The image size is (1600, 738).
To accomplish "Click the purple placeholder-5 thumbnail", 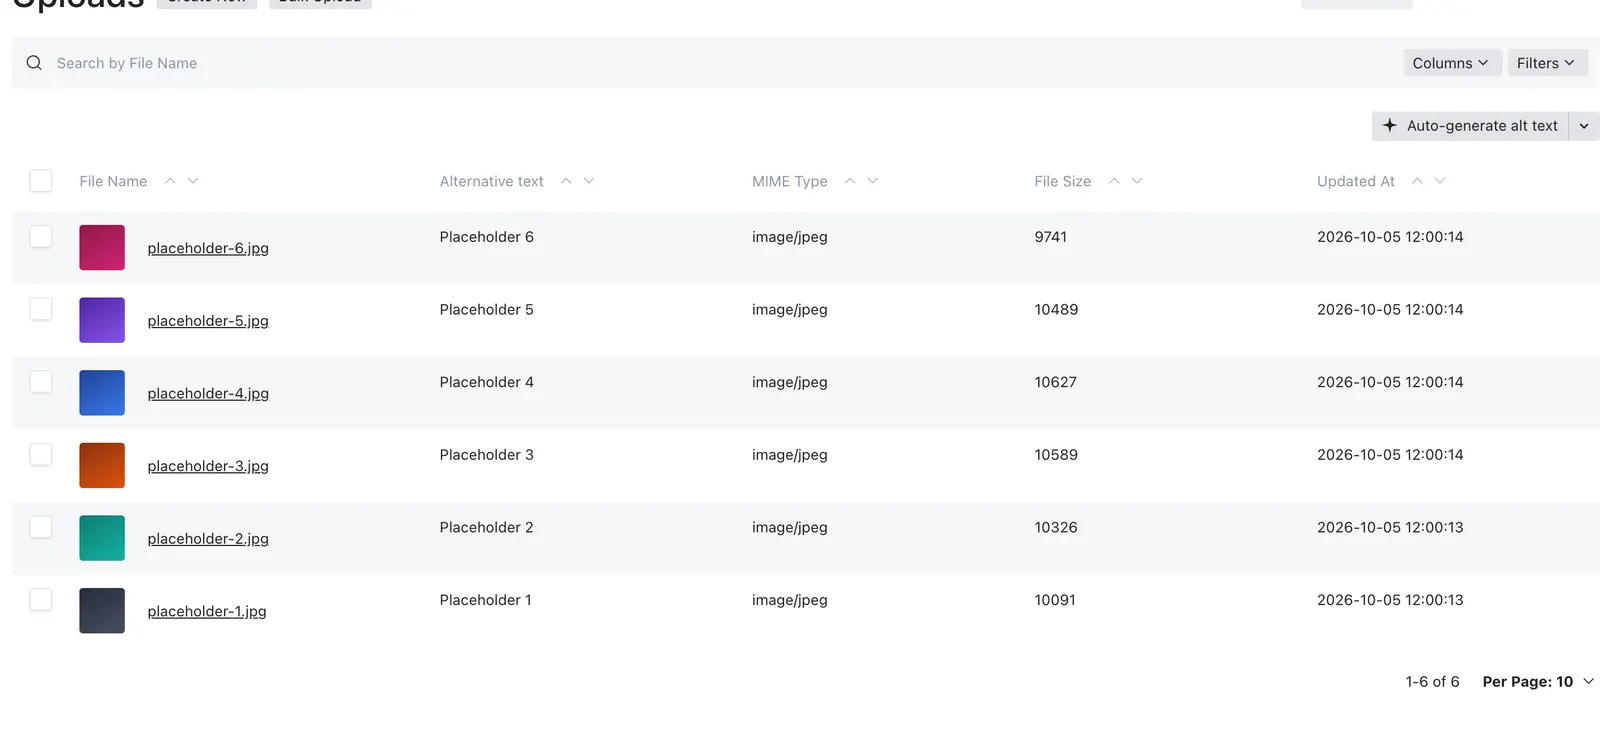I will coord(102,320).
